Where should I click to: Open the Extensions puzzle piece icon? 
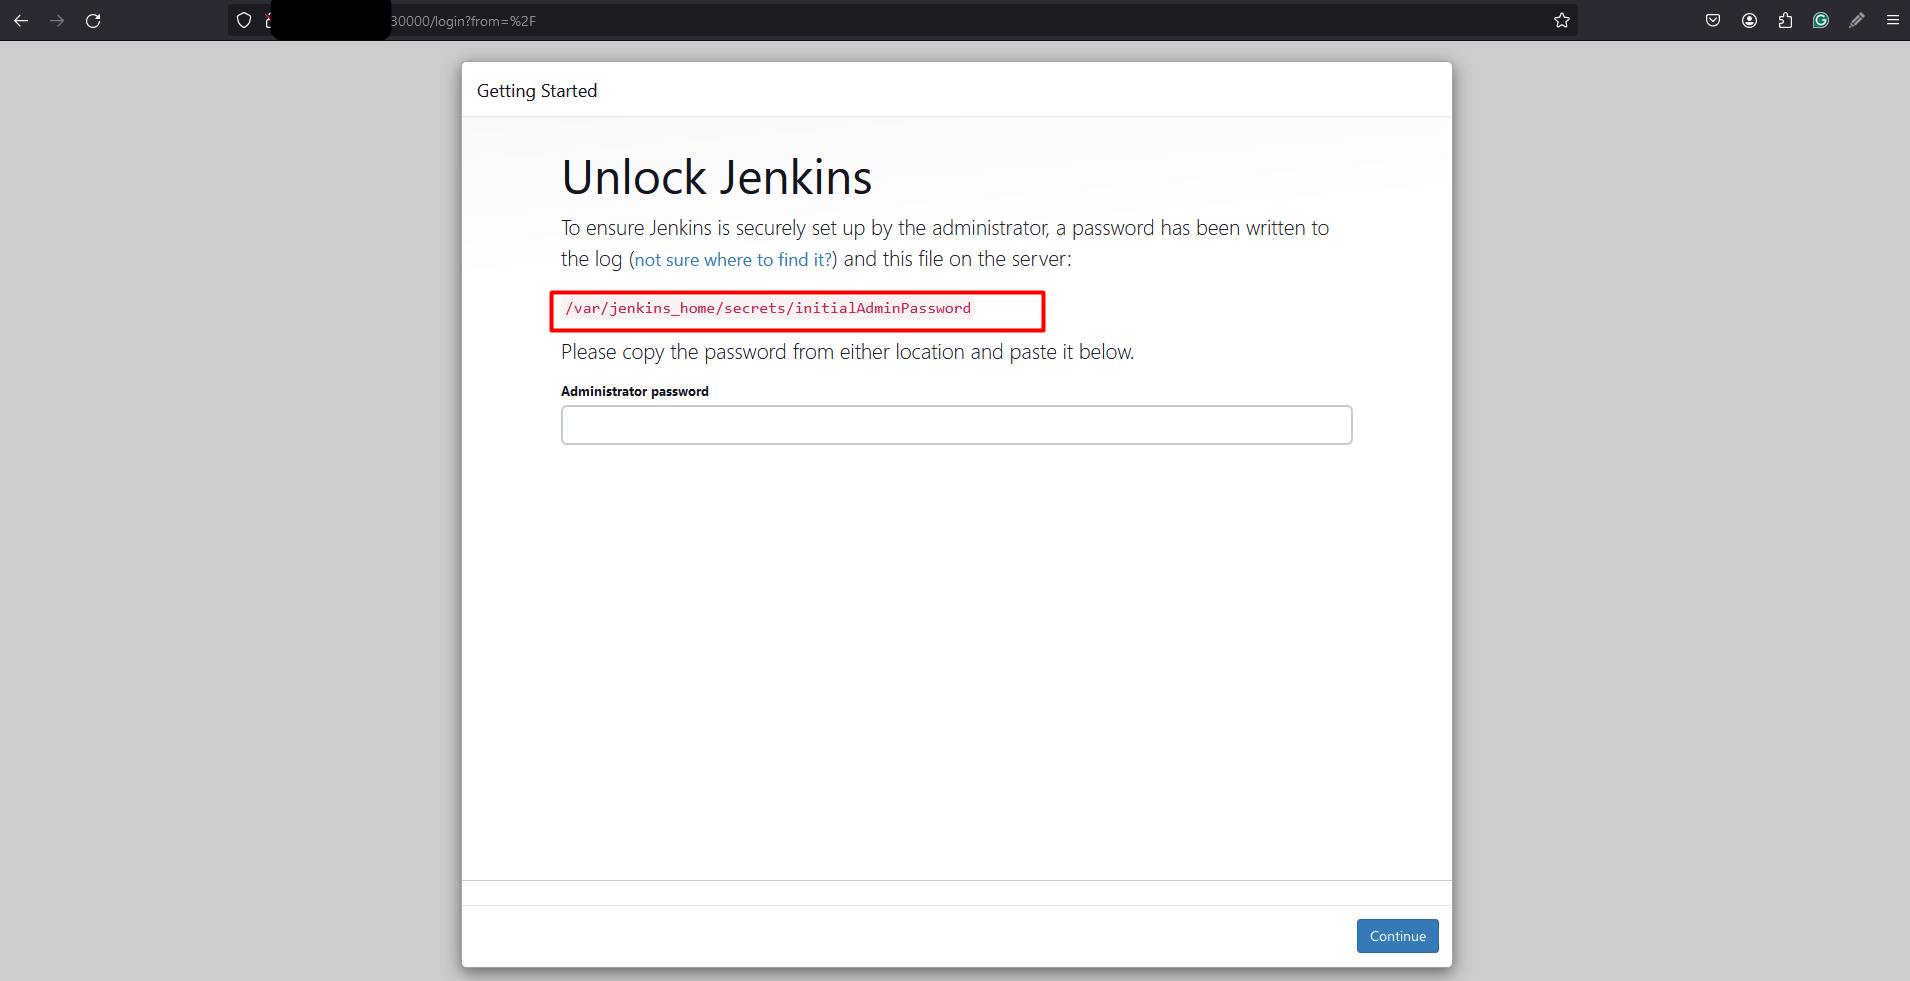coord(1785,20)
